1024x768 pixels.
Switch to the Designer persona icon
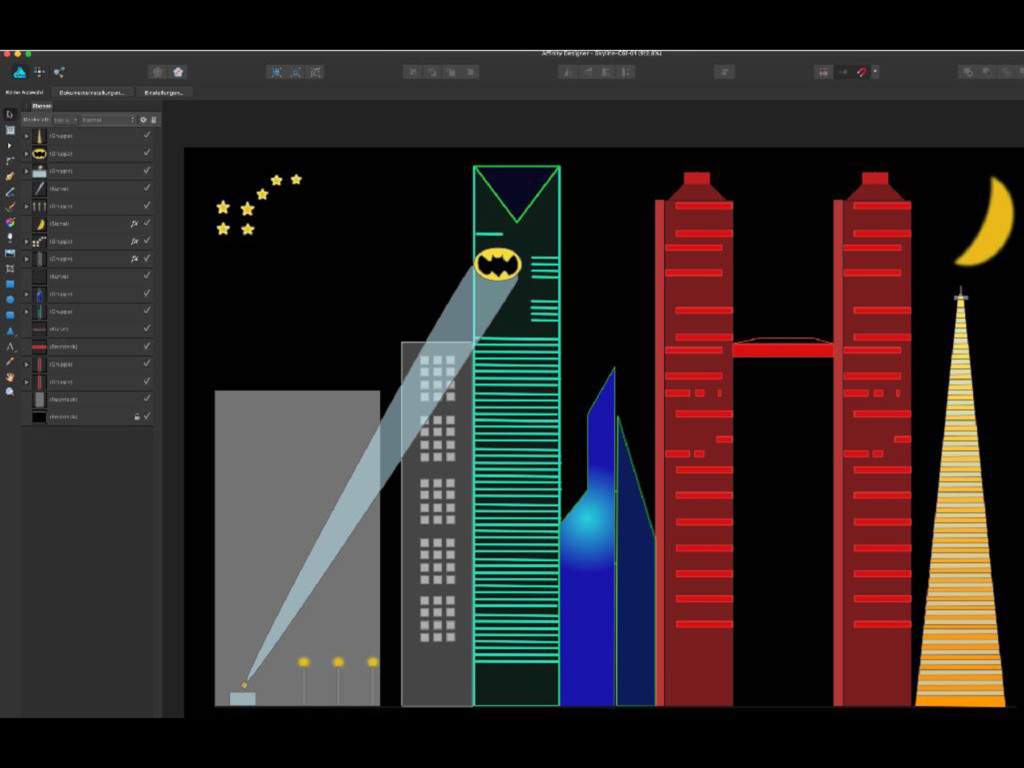(x=20, y=72)
